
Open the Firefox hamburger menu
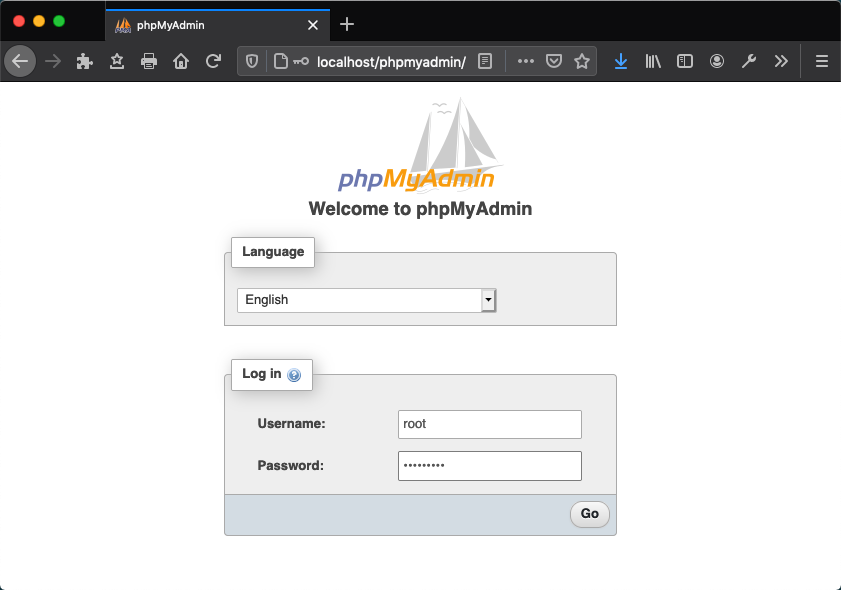[x=822, y=61]
